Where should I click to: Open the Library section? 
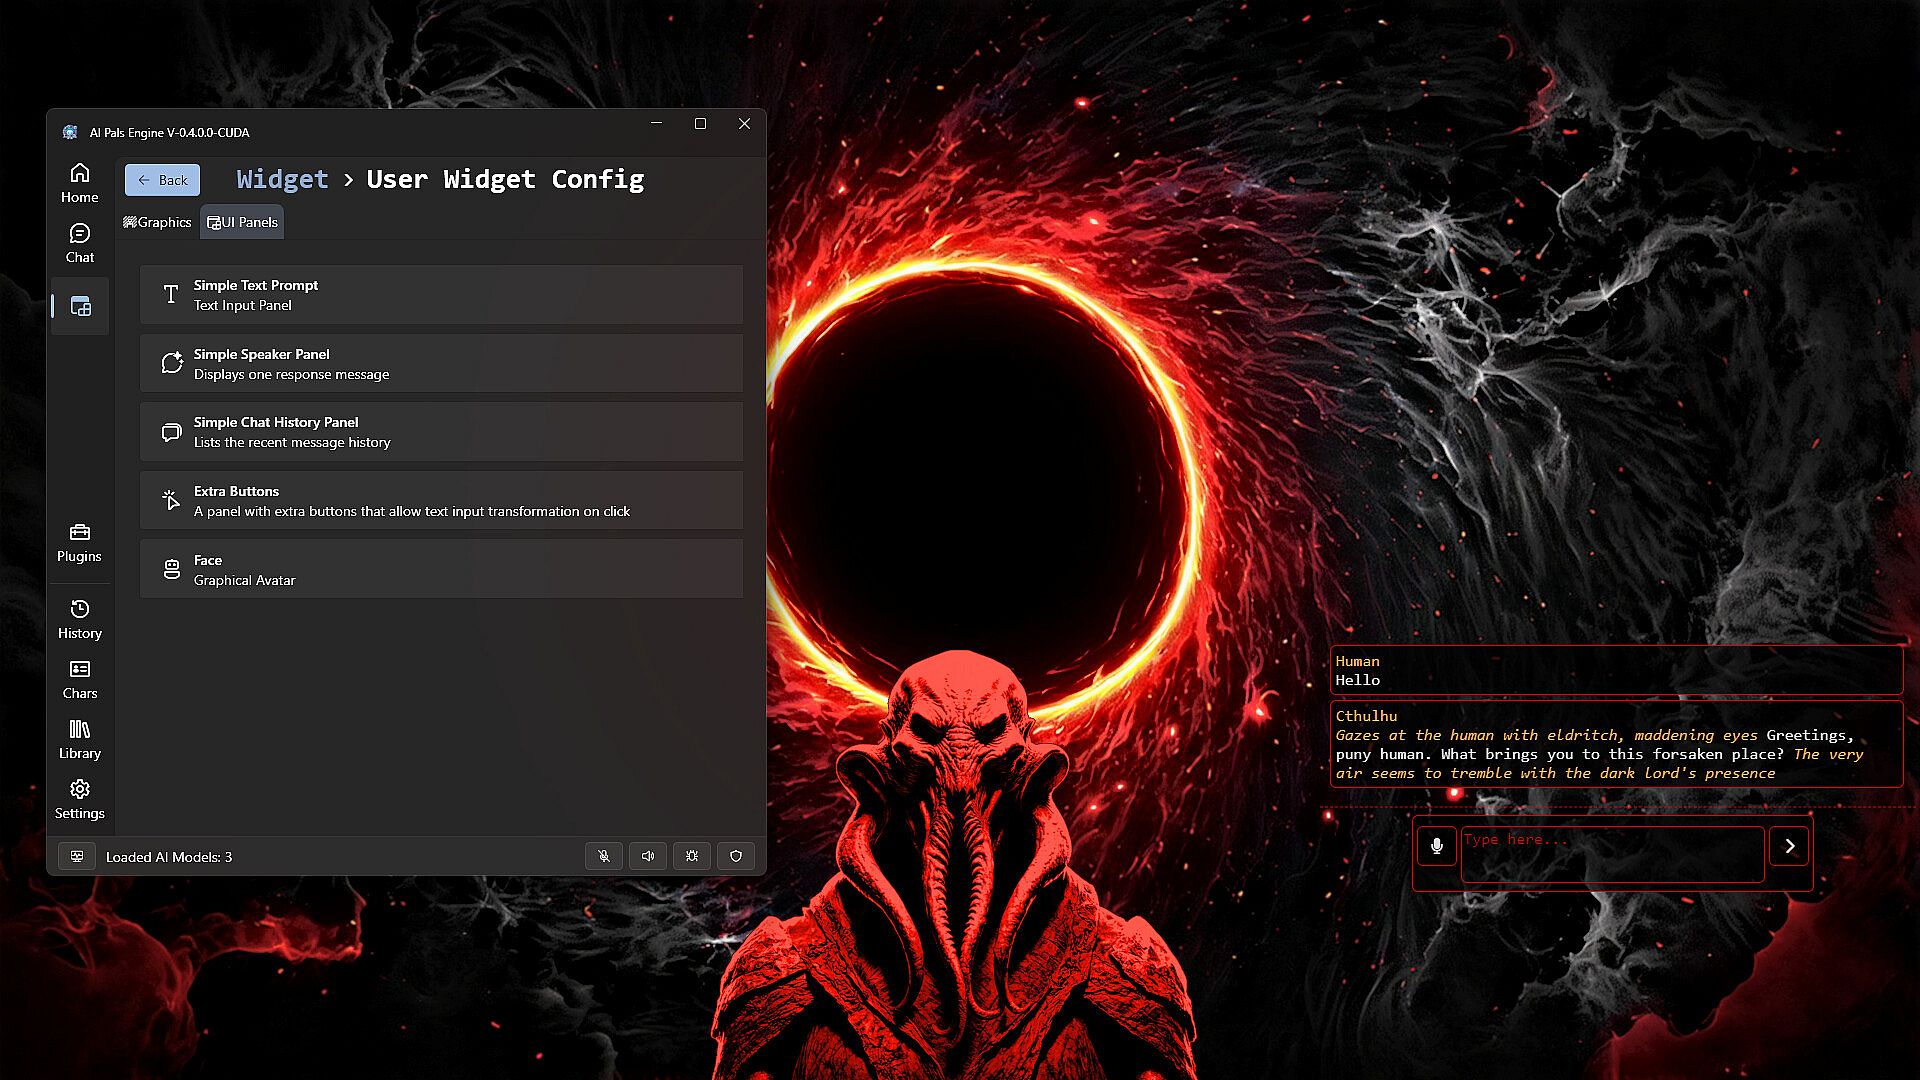pyautogui.click(x=80, y=739)
